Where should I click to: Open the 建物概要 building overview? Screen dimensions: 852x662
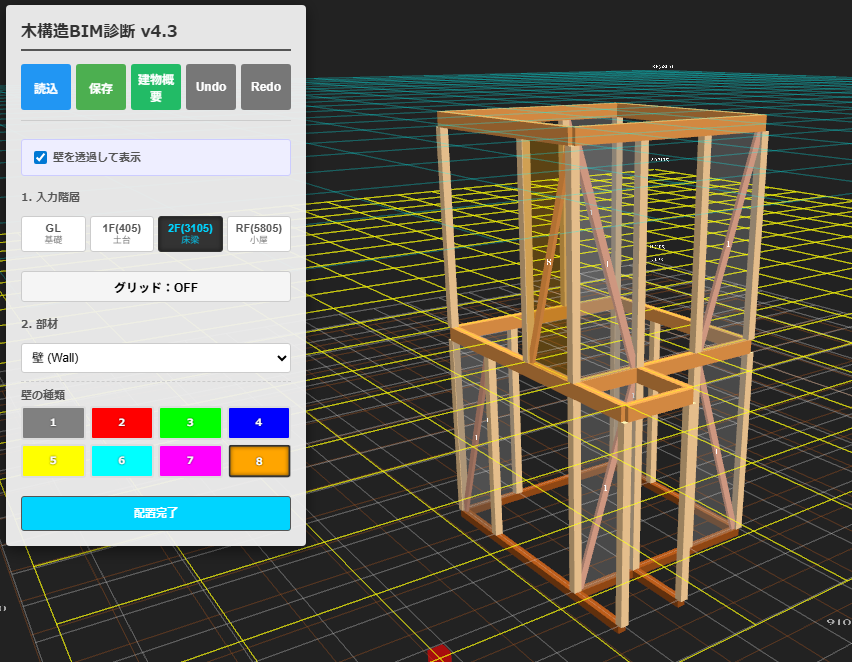(x=155, y=87)
